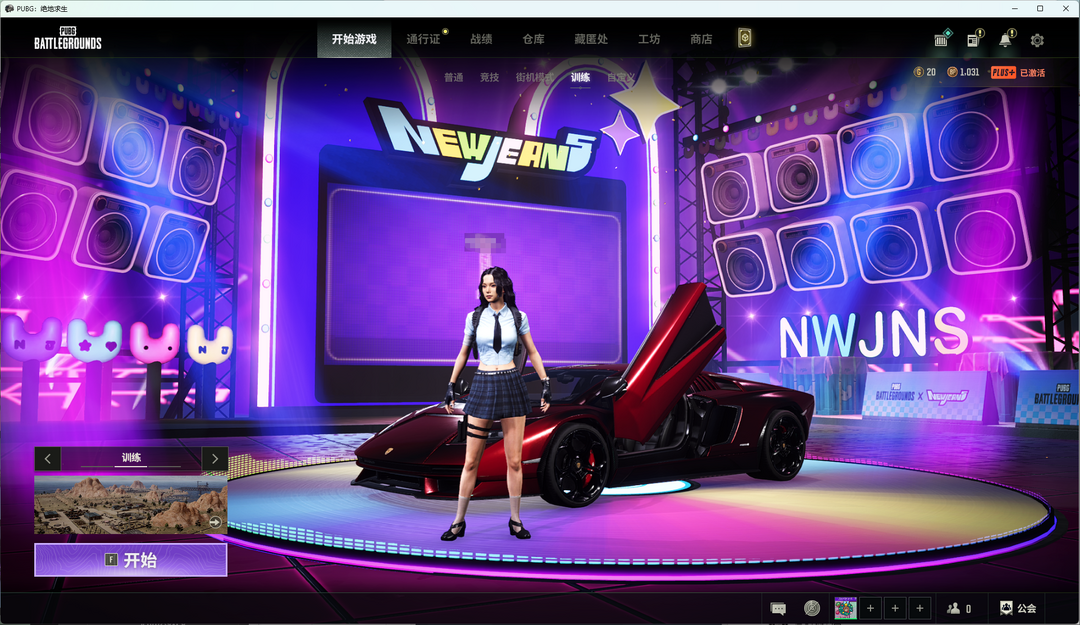Invite teammate in third empty plus slot
The width and height of the screenshot is (1080, 625).
(x=920, y=608)
